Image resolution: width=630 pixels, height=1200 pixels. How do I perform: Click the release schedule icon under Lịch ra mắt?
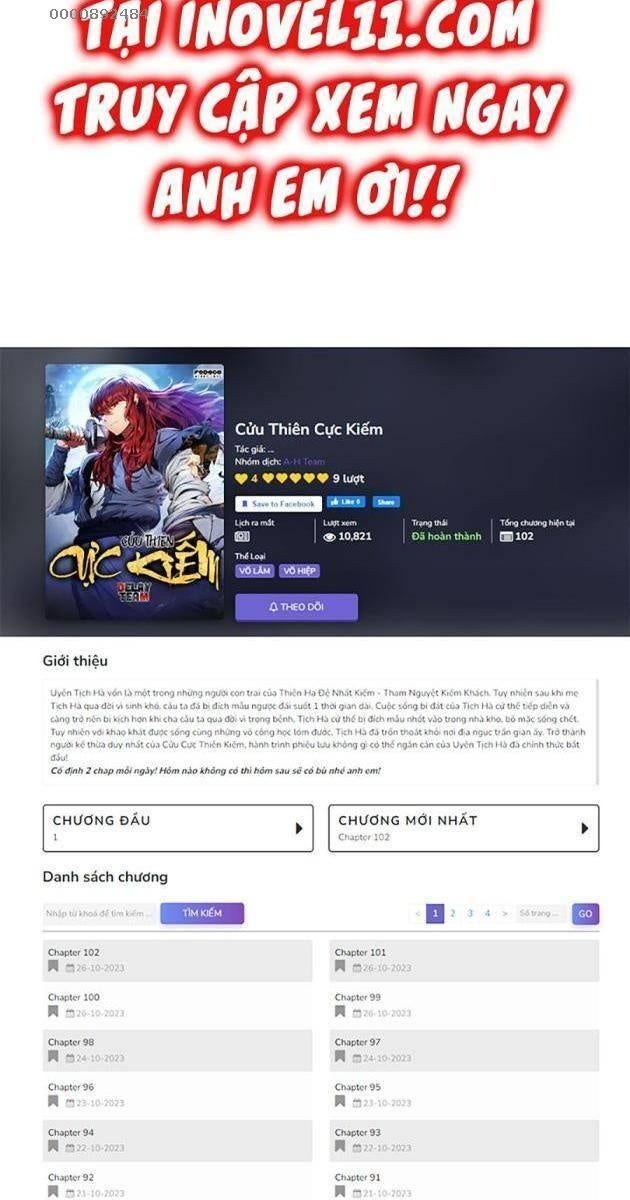242,537
